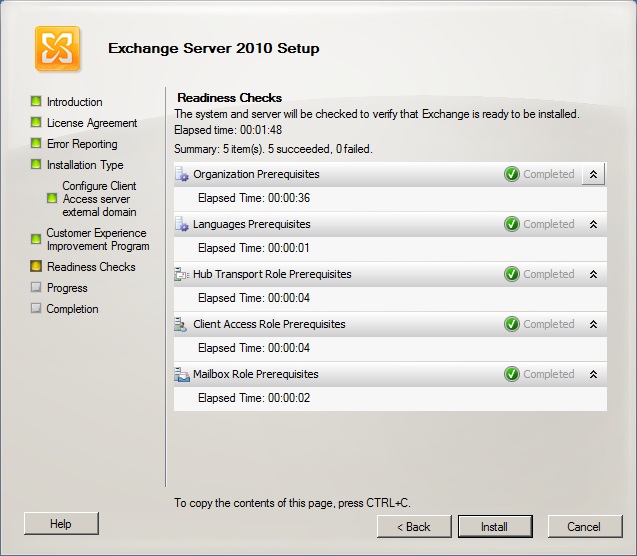Image resolution: width=637 pixels, height=556 pixels.
Task: Click the License Agreement step indicator
Action: point(36,122)
